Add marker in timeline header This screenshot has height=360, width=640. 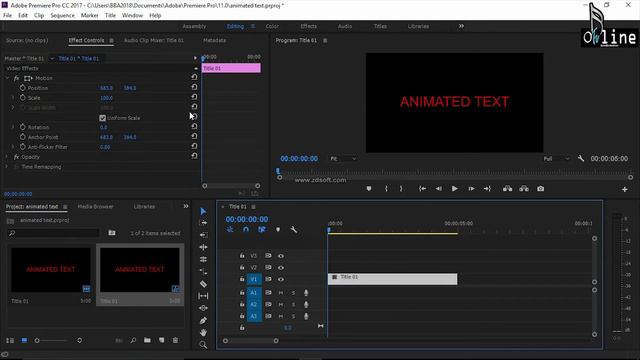point(278,230)
